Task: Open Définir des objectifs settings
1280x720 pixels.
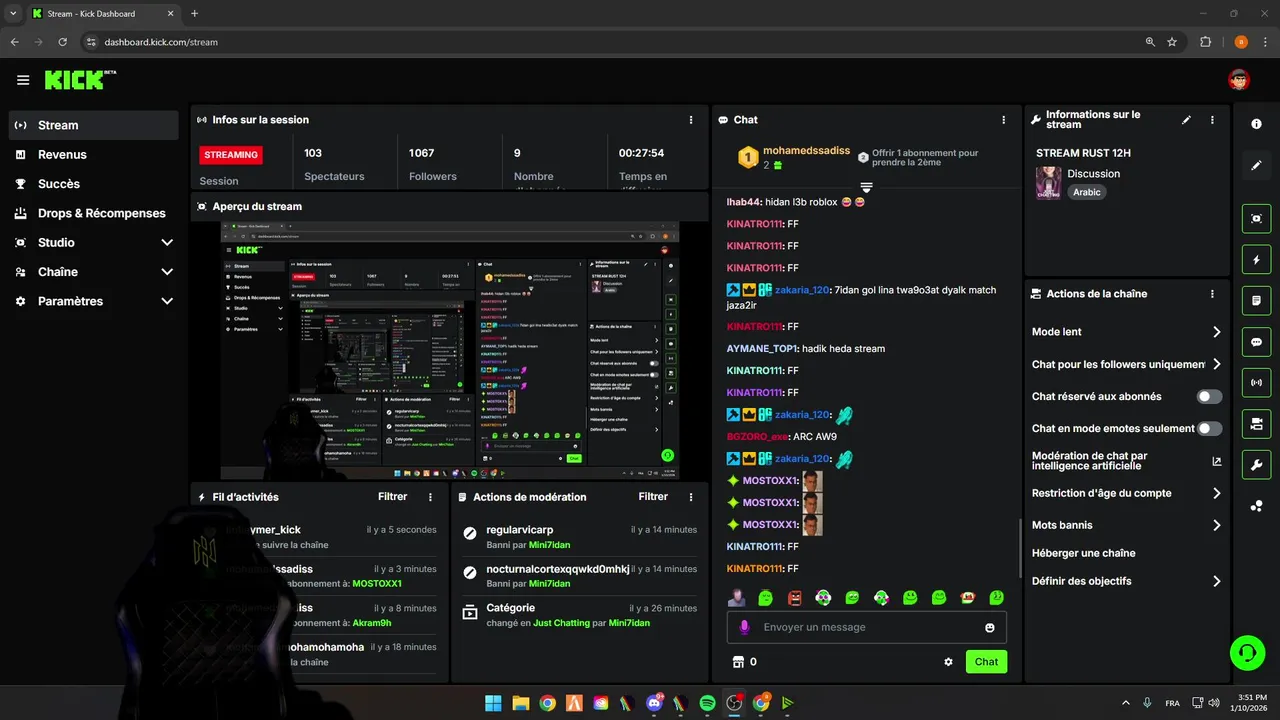Action: point(1127,581)
